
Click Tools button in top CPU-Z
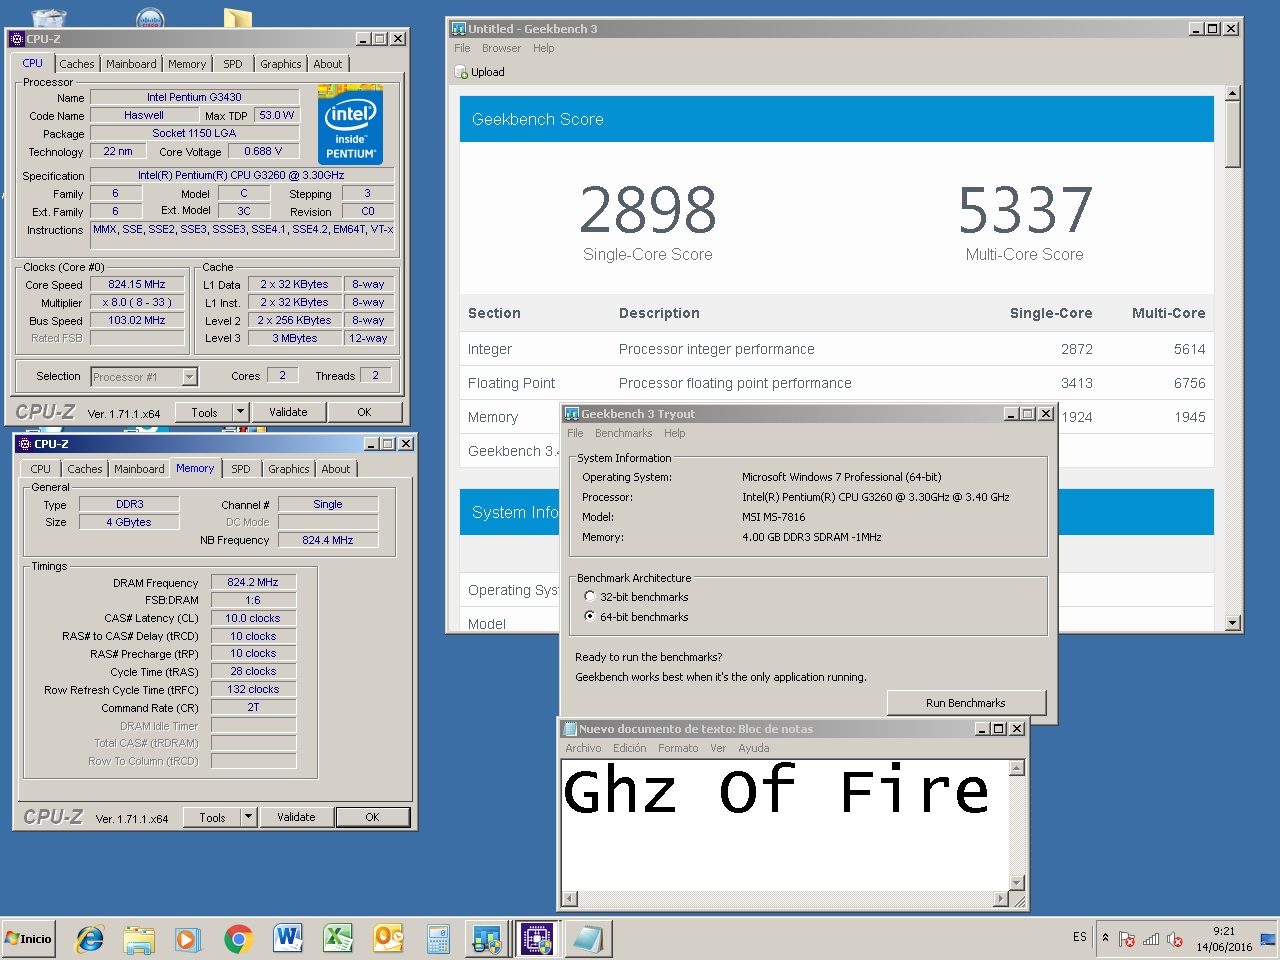pos(204,412)
